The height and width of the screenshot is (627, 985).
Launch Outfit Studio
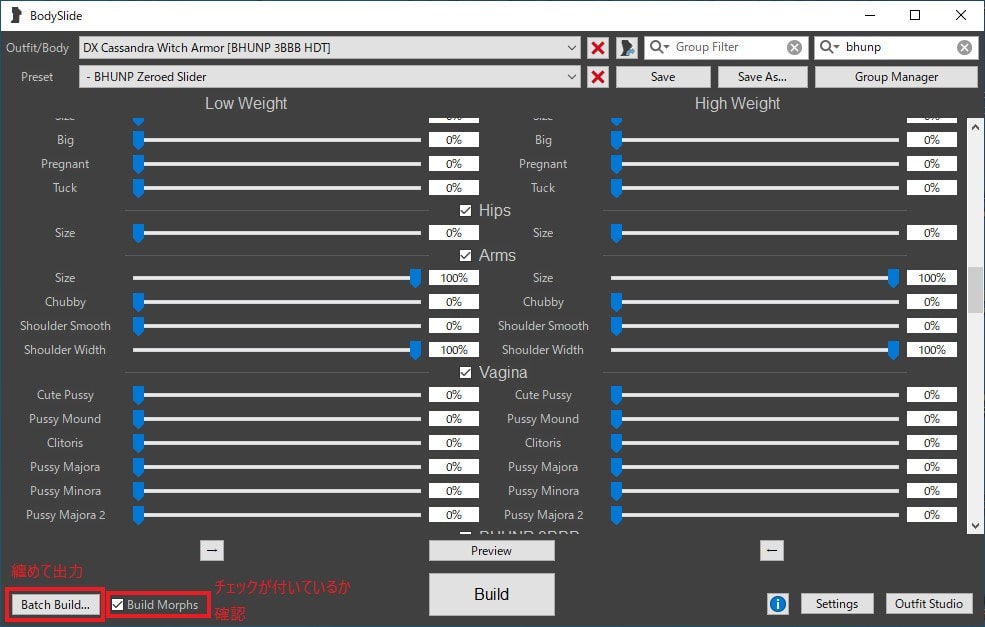[928, 604]
